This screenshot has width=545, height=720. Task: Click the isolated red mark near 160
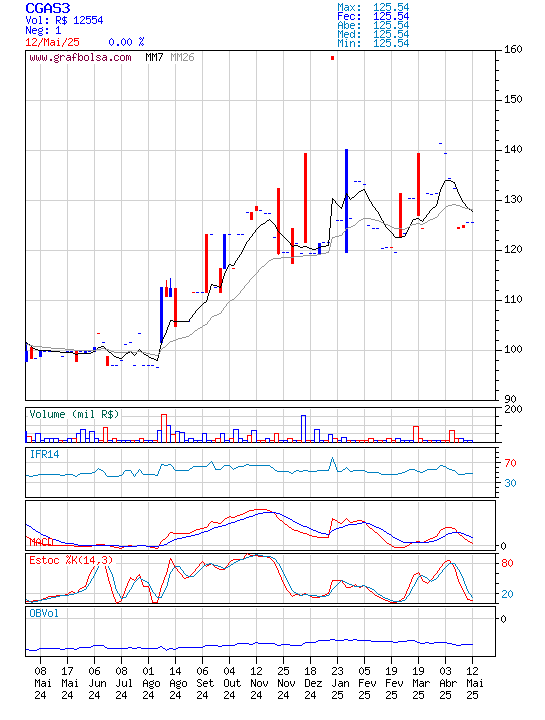pos(332,58)
